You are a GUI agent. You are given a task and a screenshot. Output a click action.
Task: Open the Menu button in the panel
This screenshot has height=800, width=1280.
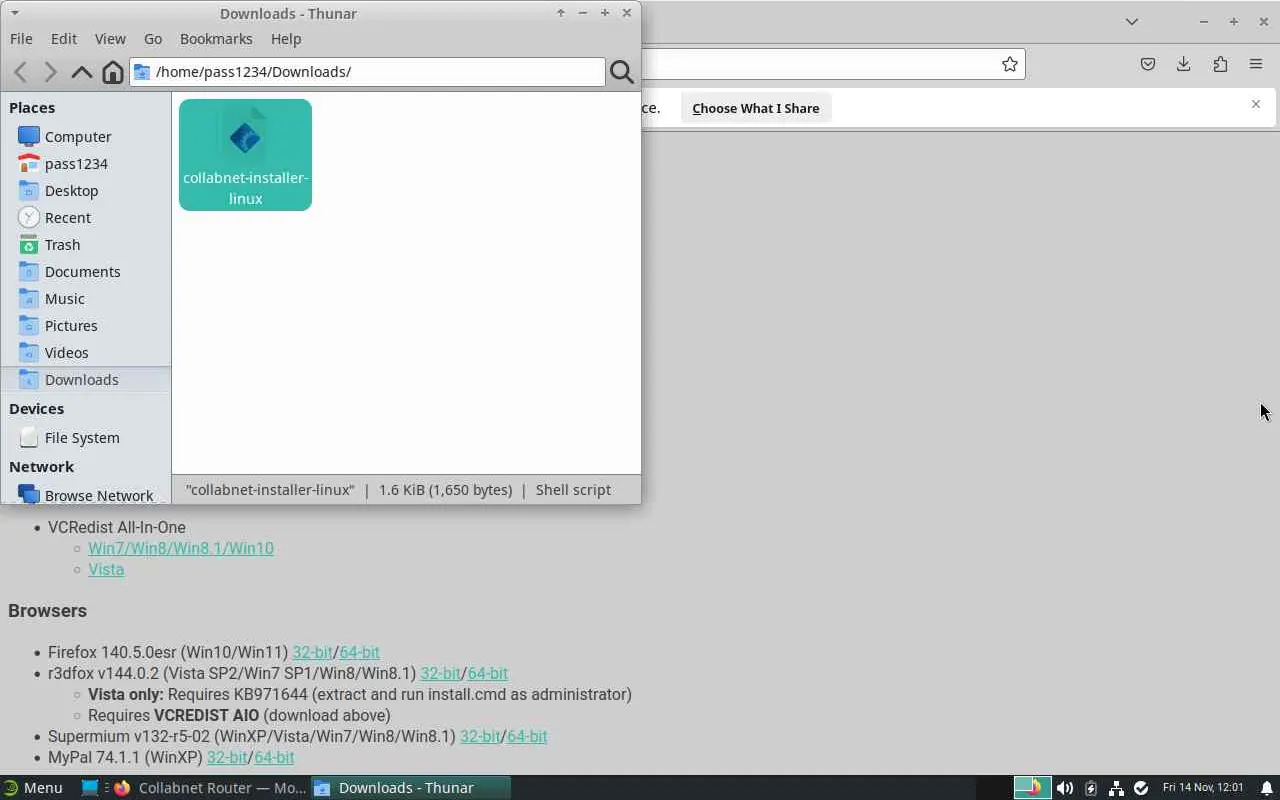coord(34,788)
